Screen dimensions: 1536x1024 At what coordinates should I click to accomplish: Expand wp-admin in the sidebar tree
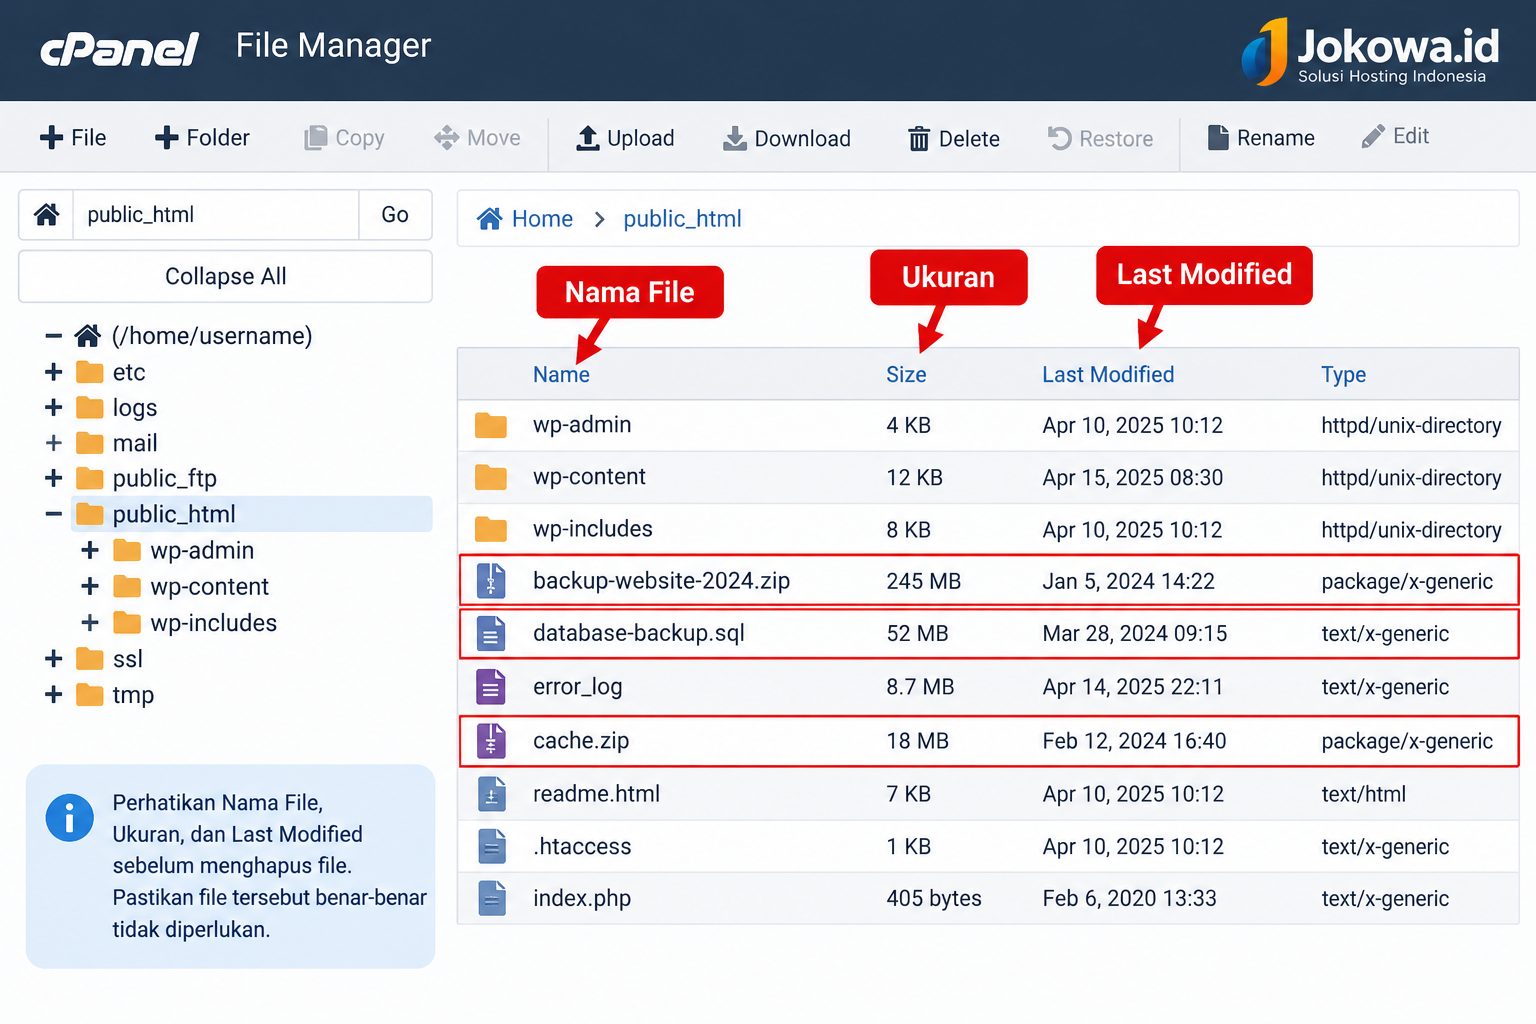pyautogui.click(x=90, y=550)
